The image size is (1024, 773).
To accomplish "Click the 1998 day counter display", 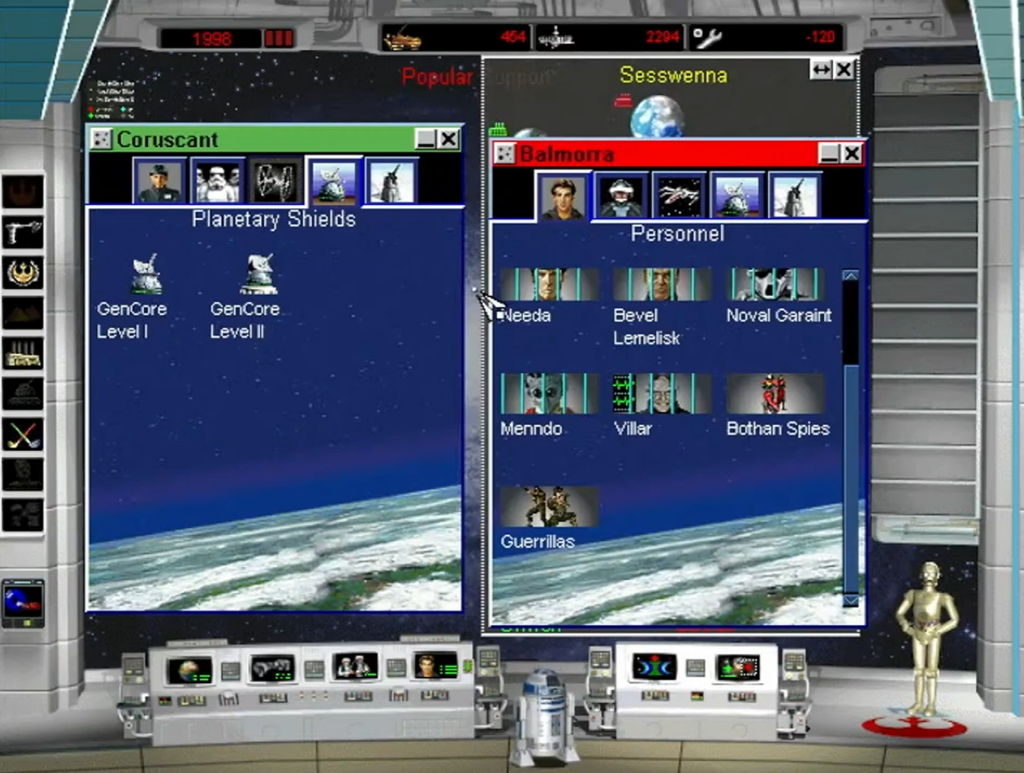I will point(212,39).
